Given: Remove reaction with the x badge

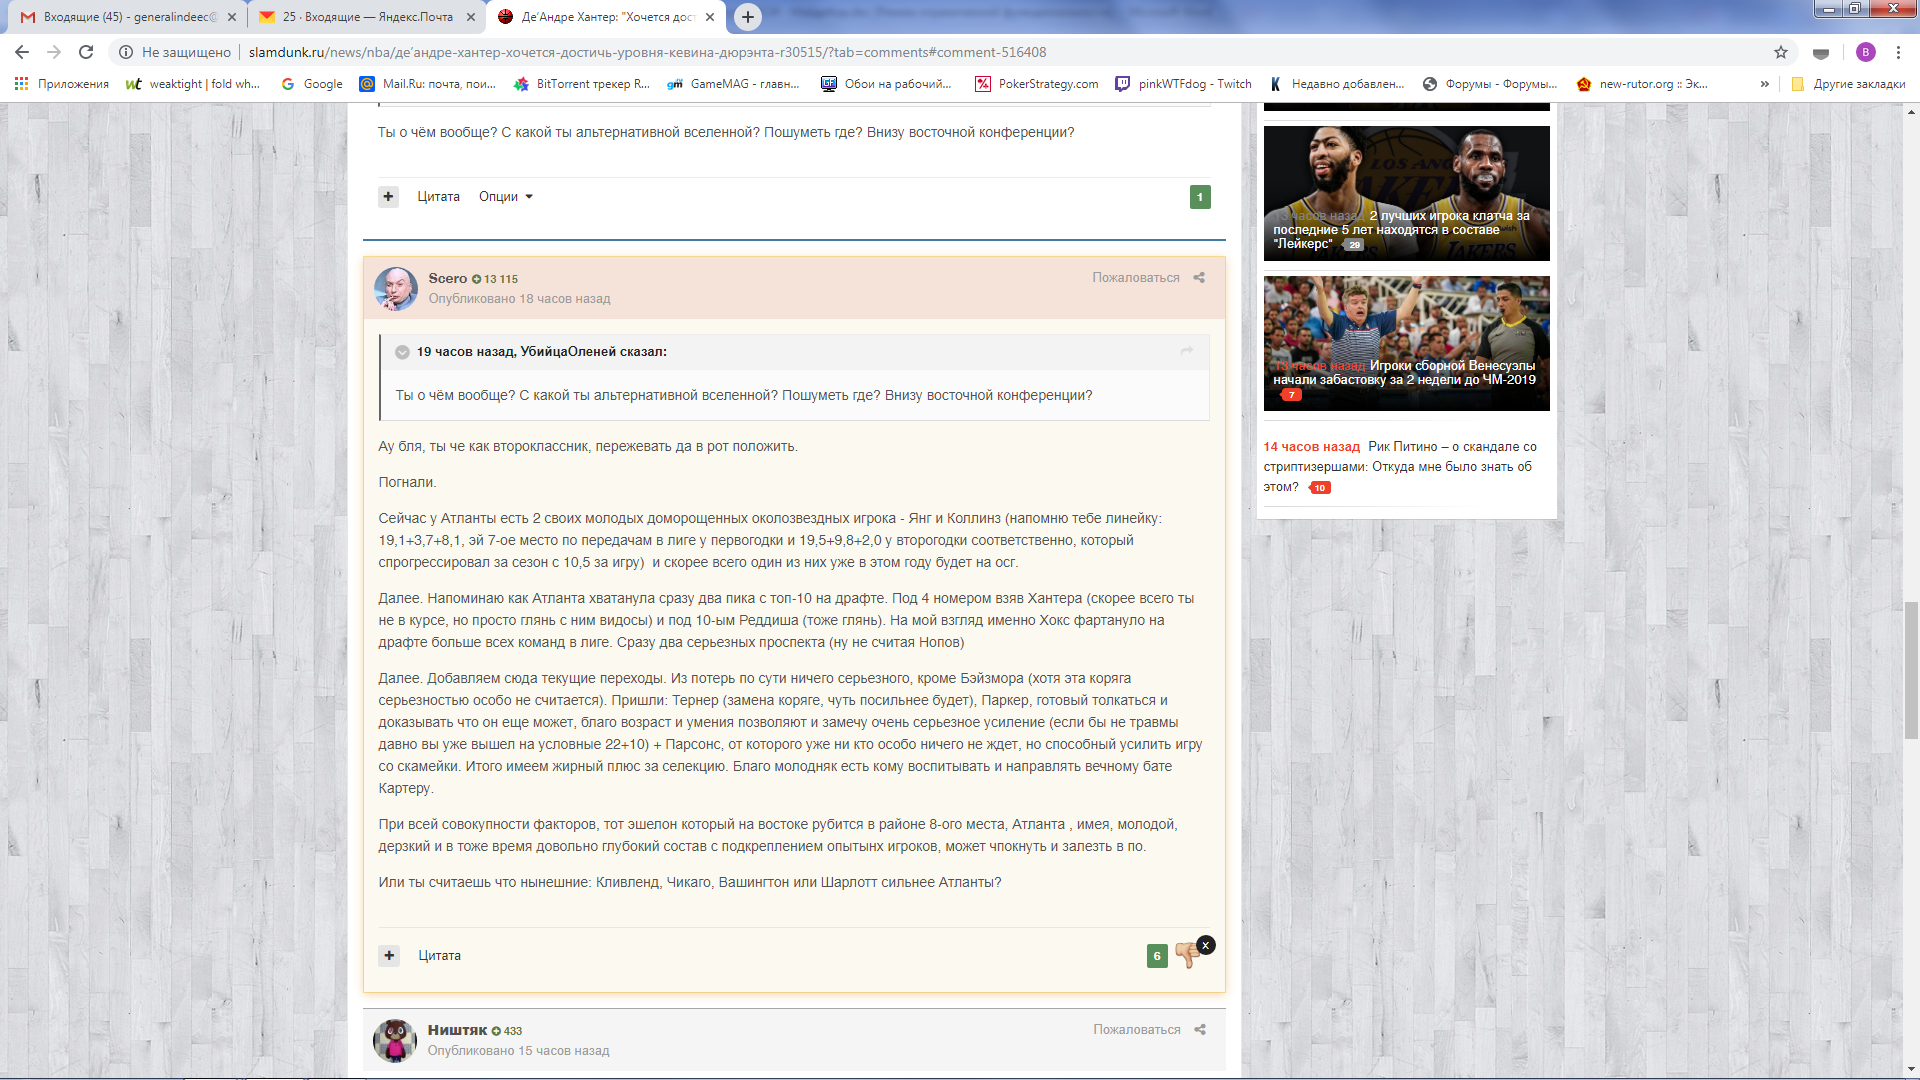Looking at the screenshot, I should (x=1205, y=945).
